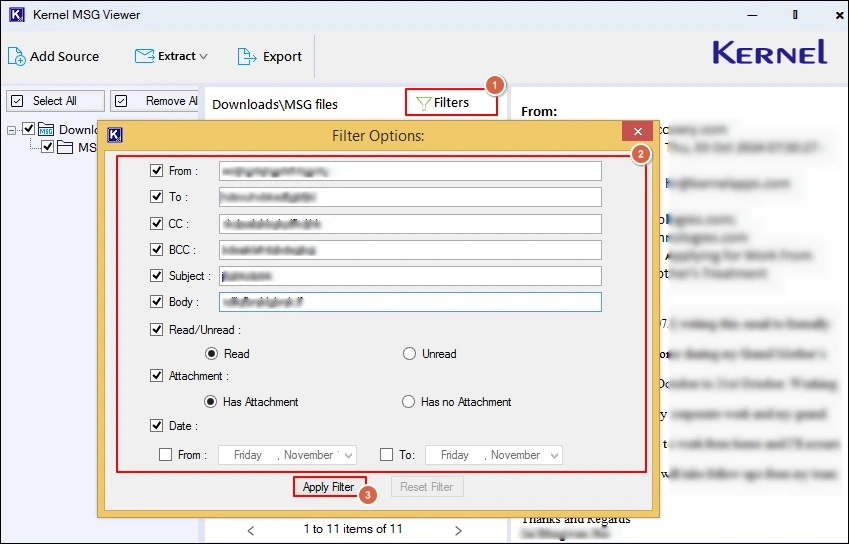849x544 pixels.
Task: Uncheck the Body filter checkbox
Action: click(x=156, y=302)
